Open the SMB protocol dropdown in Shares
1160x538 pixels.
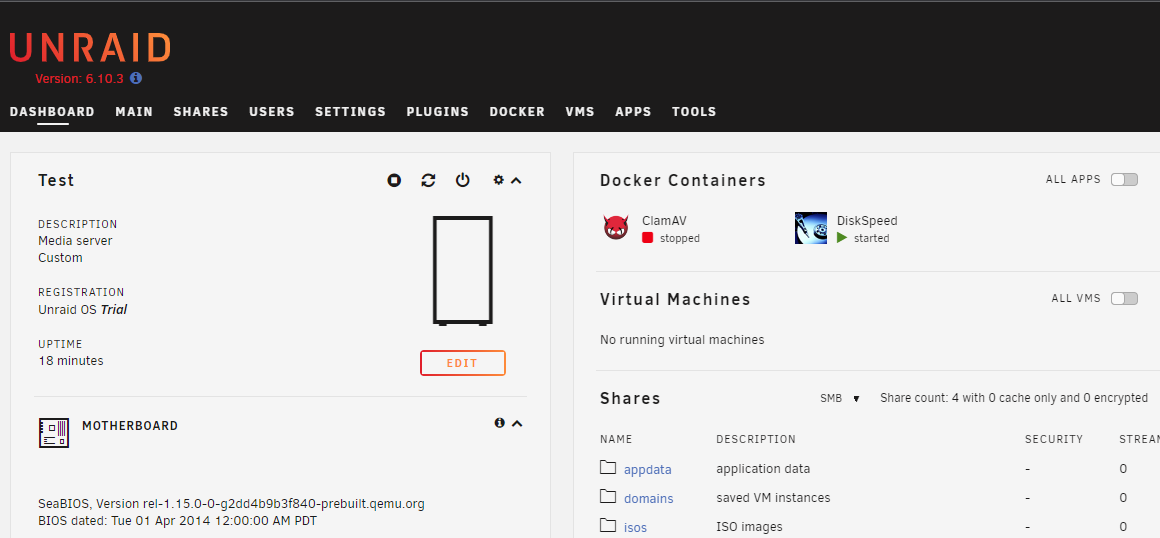point(840,398)
